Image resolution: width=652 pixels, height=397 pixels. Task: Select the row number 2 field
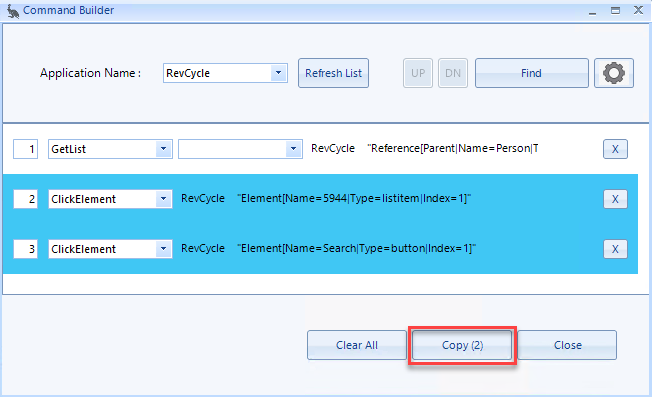25,199
